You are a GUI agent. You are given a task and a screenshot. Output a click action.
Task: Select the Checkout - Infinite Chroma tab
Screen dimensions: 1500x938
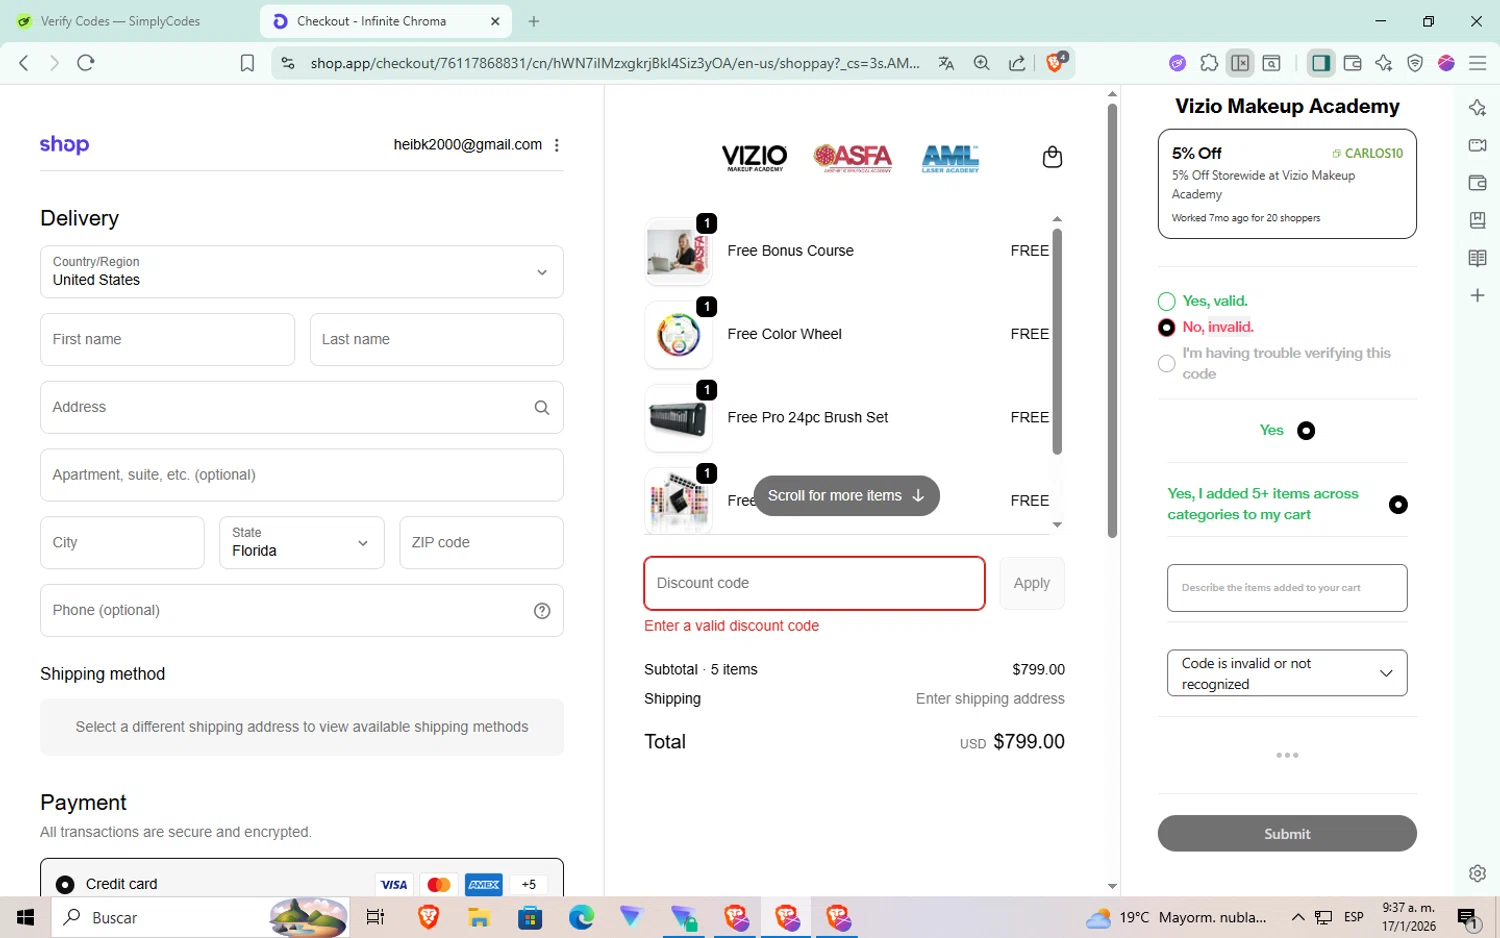point(385,21)
